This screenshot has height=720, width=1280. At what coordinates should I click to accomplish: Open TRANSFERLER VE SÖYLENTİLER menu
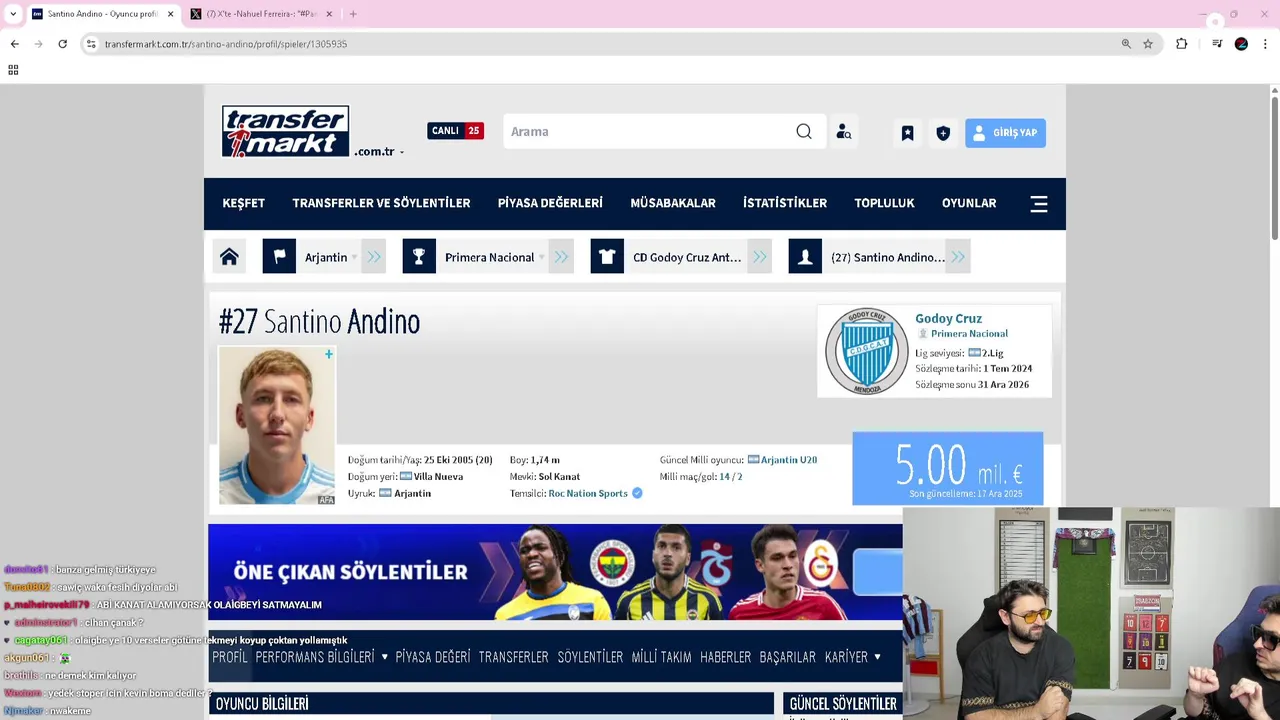[381, 203]
